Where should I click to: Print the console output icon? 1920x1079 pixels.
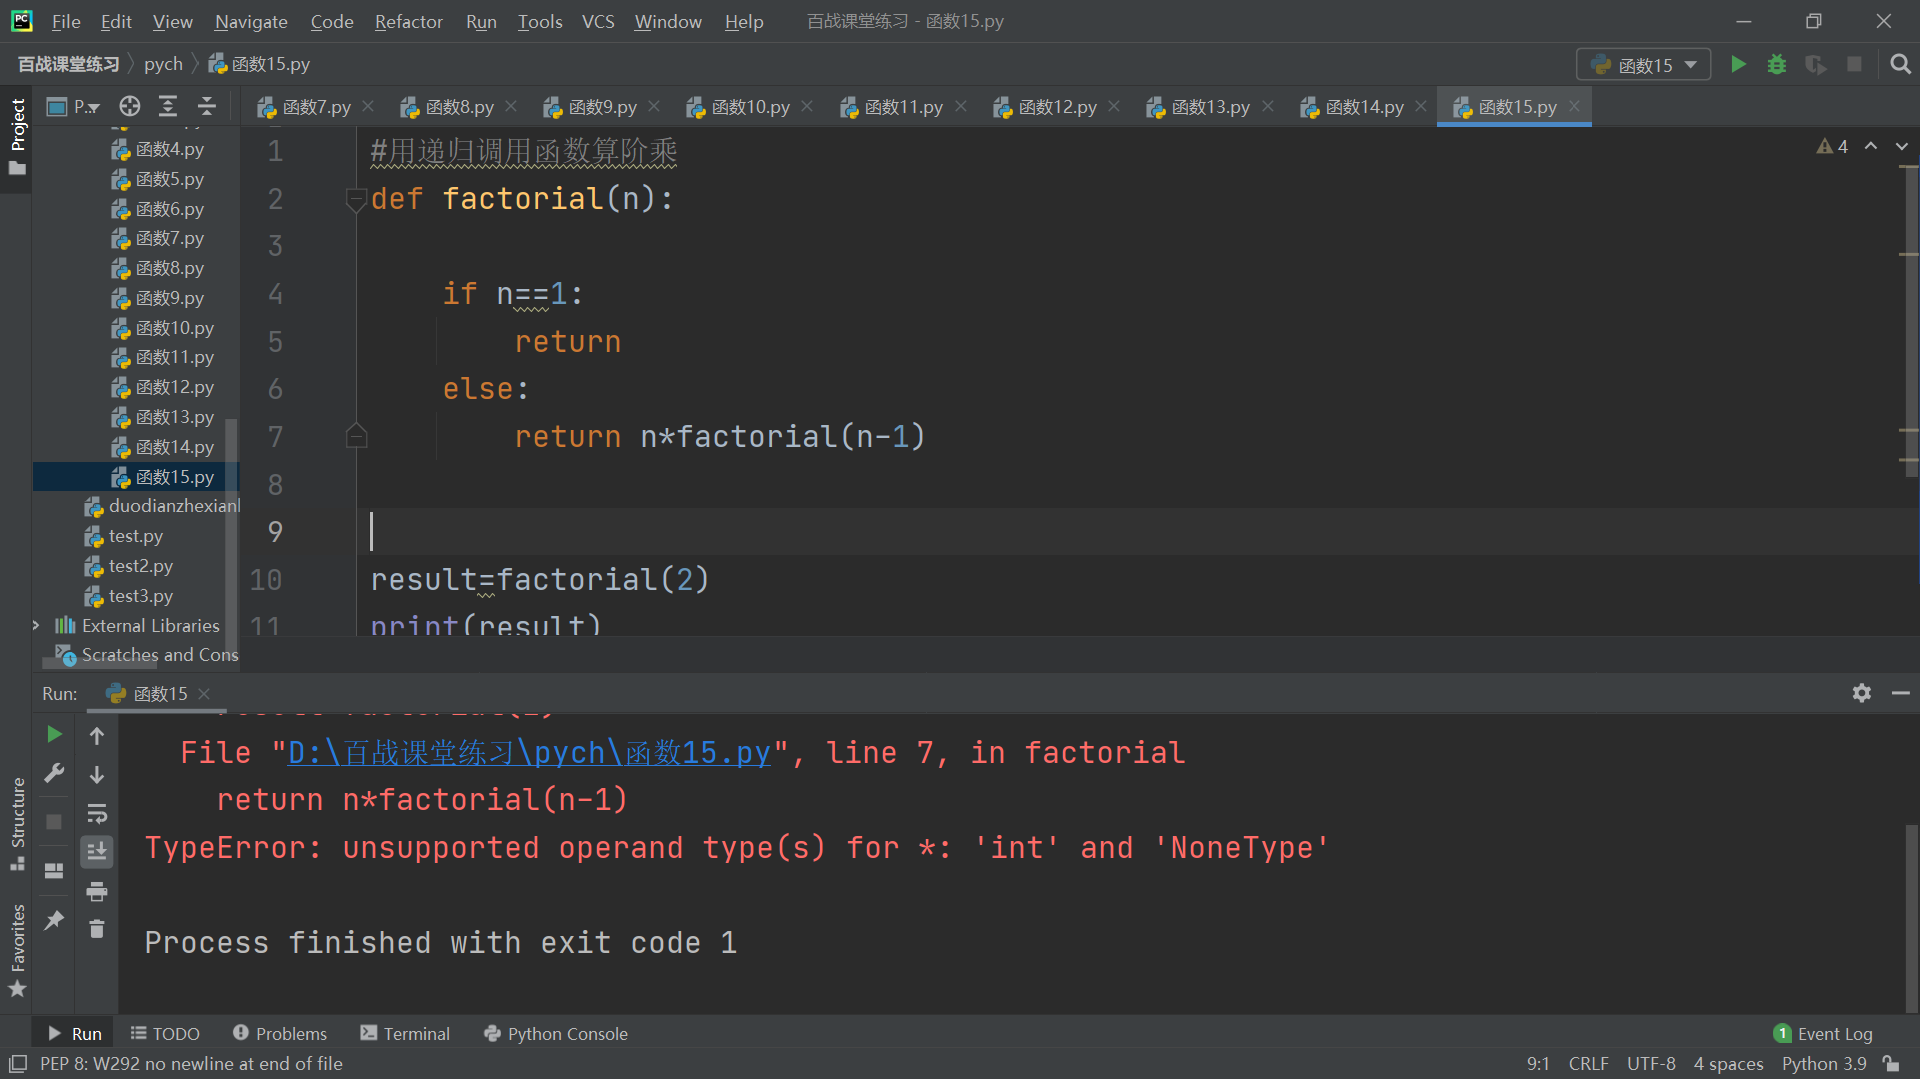(x=97, y=891)
